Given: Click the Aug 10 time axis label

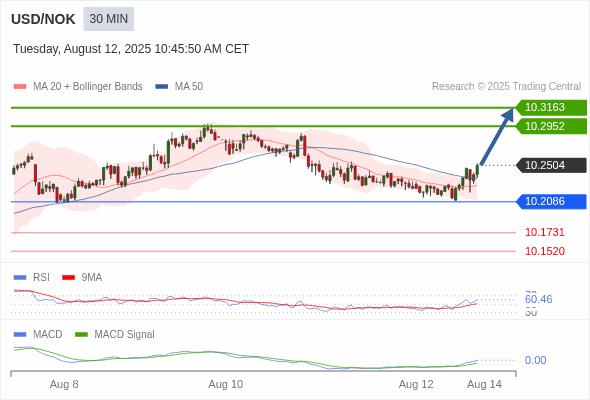Looking at the screenshot, I should tap(226, 384).
